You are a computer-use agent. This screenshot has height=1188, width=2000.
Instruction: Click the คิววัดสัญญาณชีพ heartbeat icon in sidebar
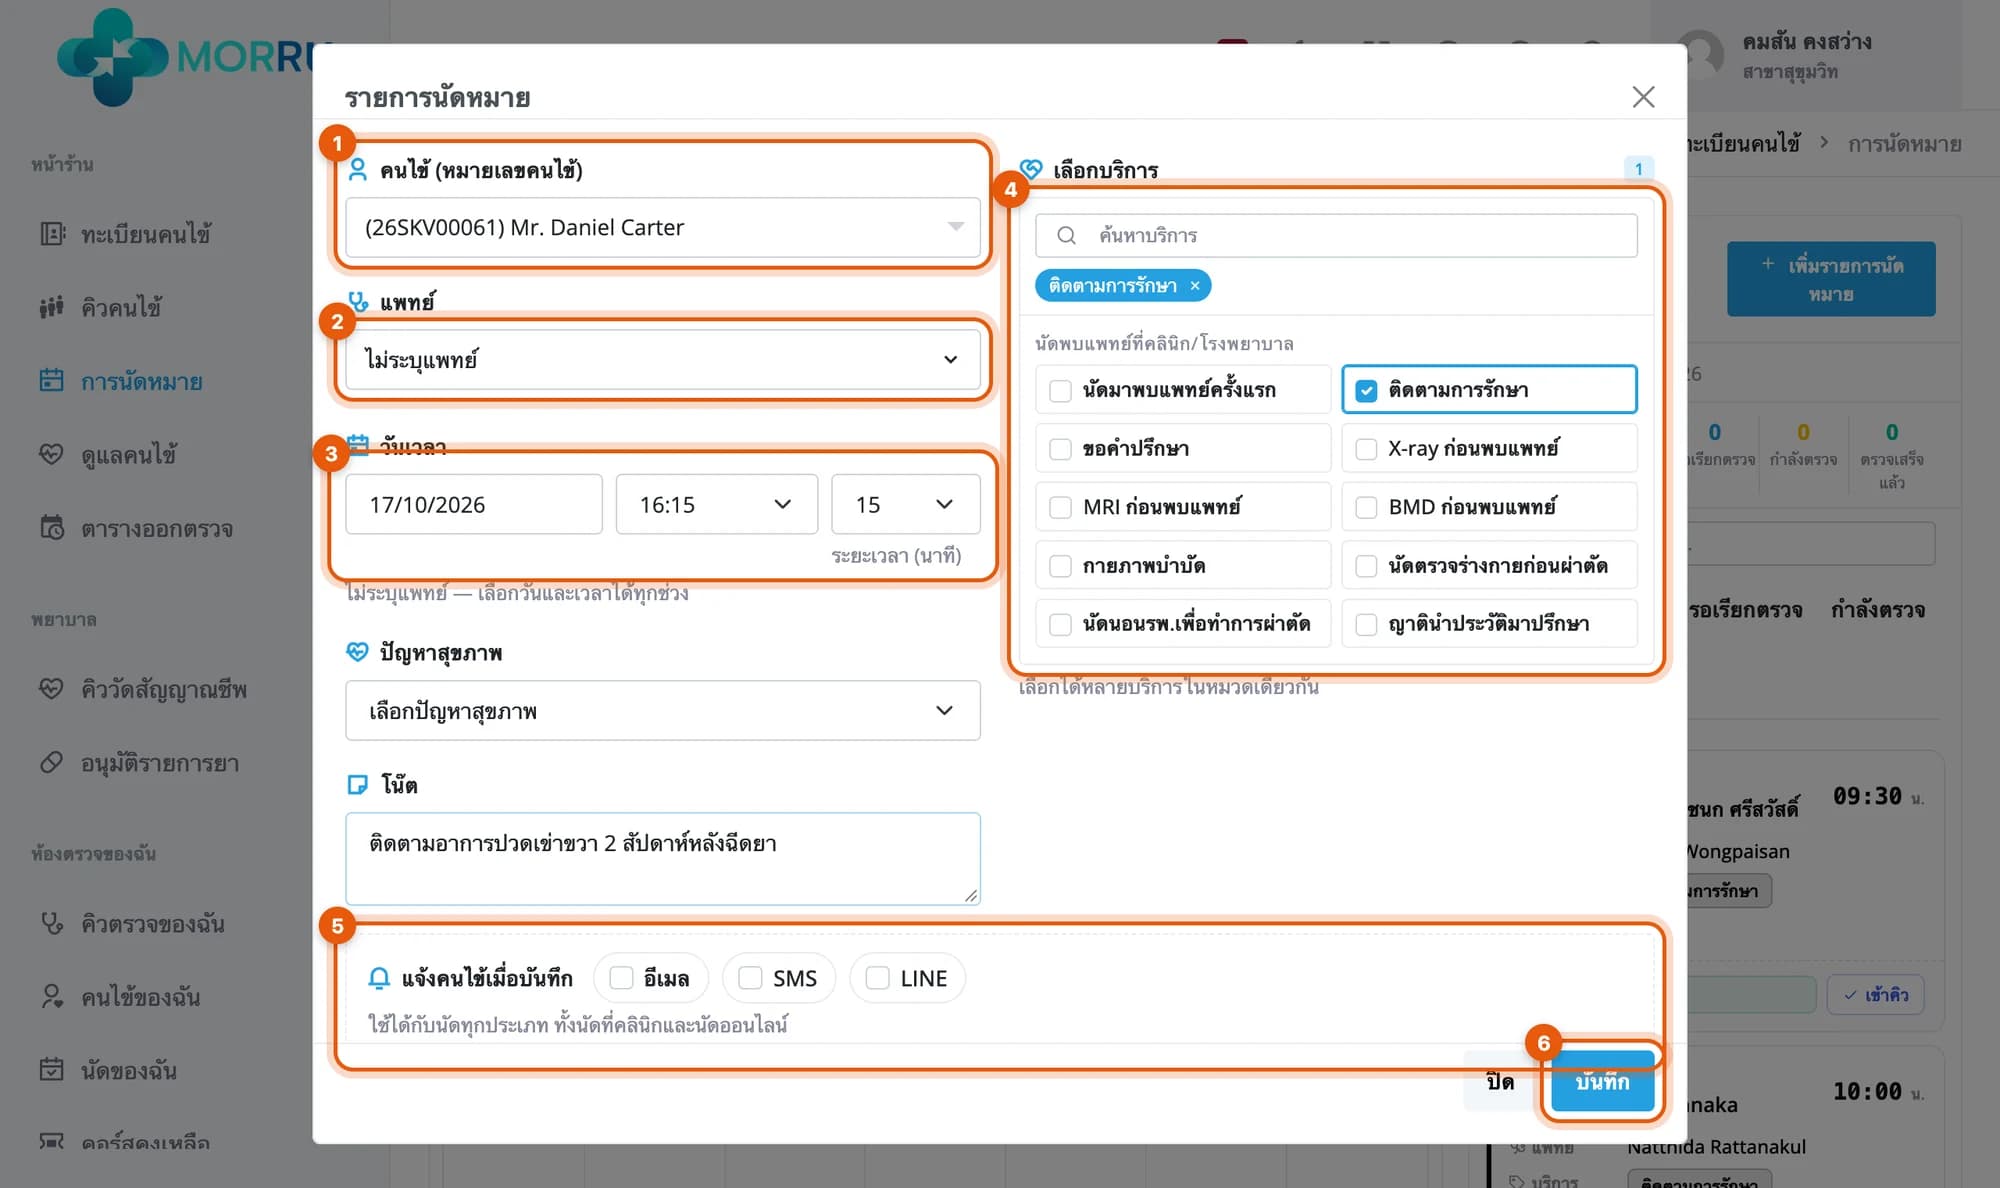52,689
